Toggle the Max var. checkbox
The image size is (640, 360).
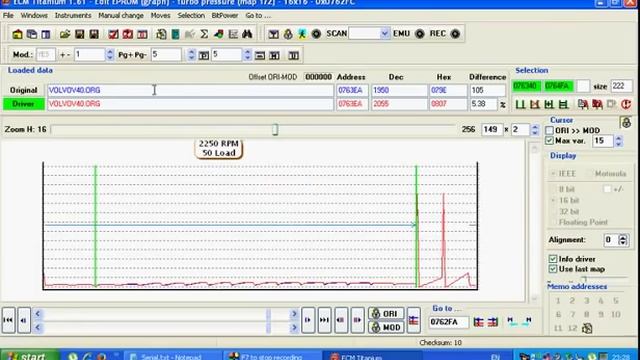(549, 141)
